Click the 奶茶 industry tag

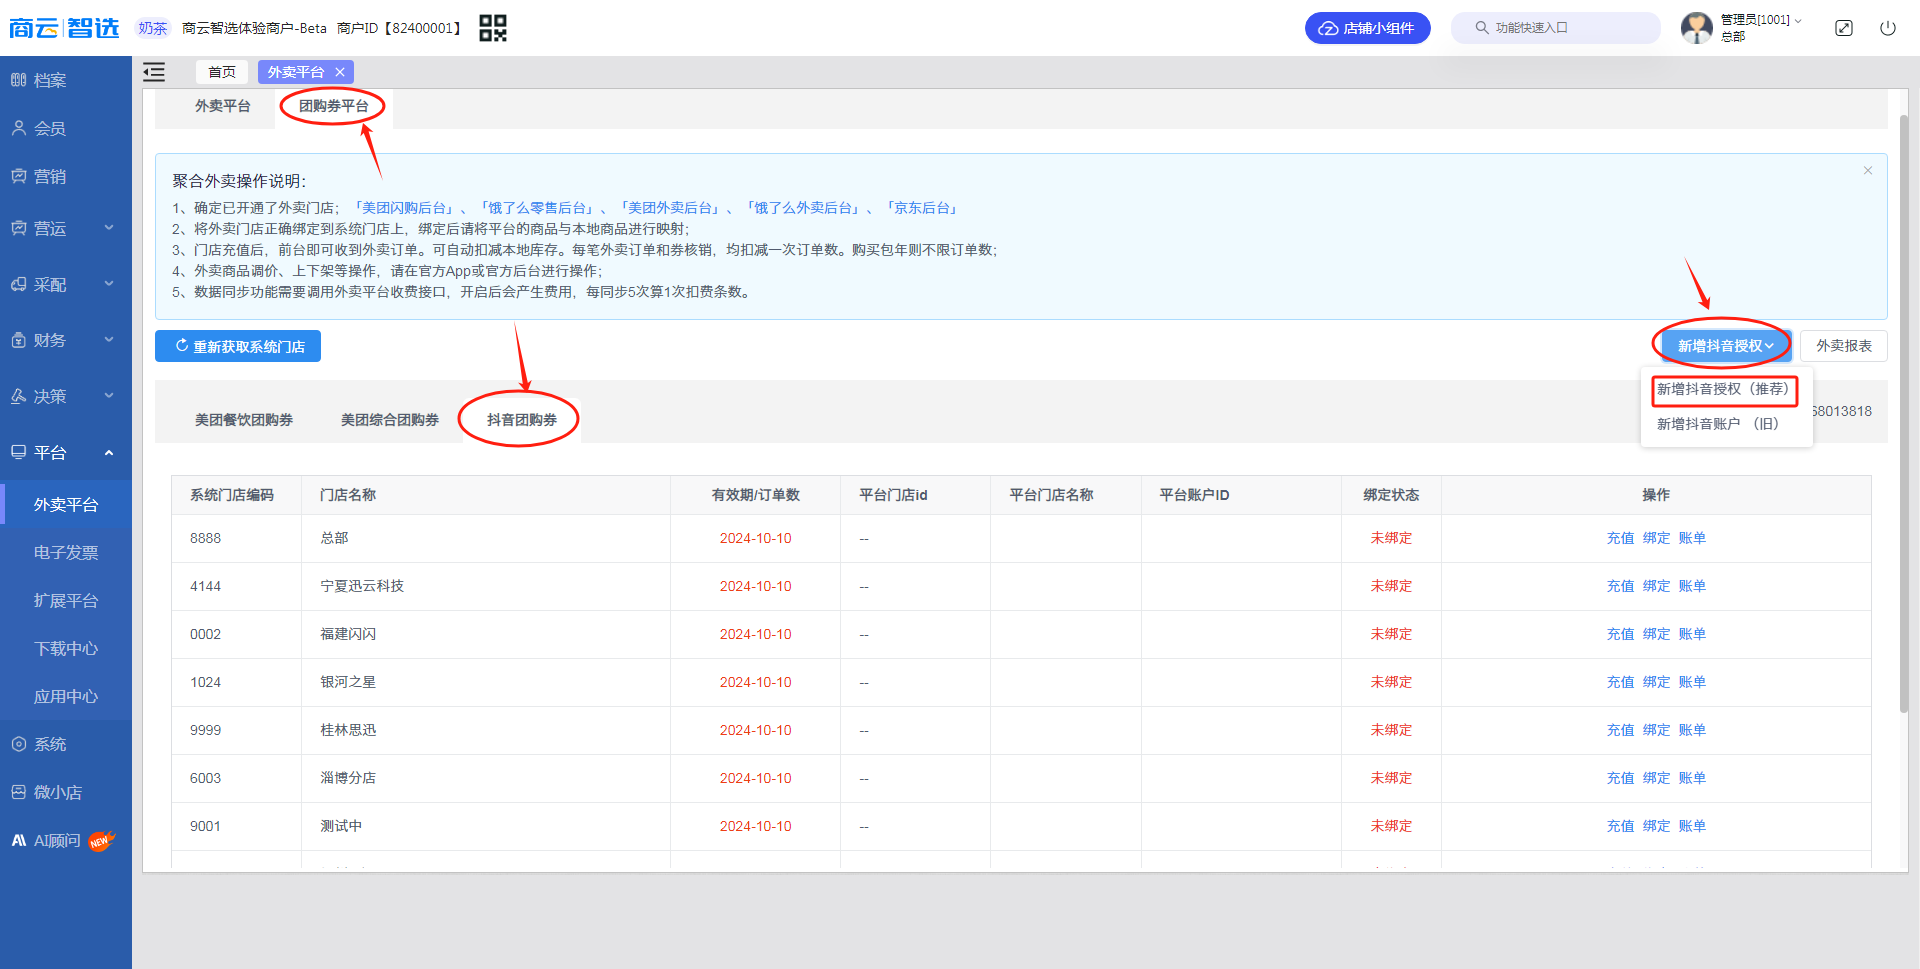152,28
